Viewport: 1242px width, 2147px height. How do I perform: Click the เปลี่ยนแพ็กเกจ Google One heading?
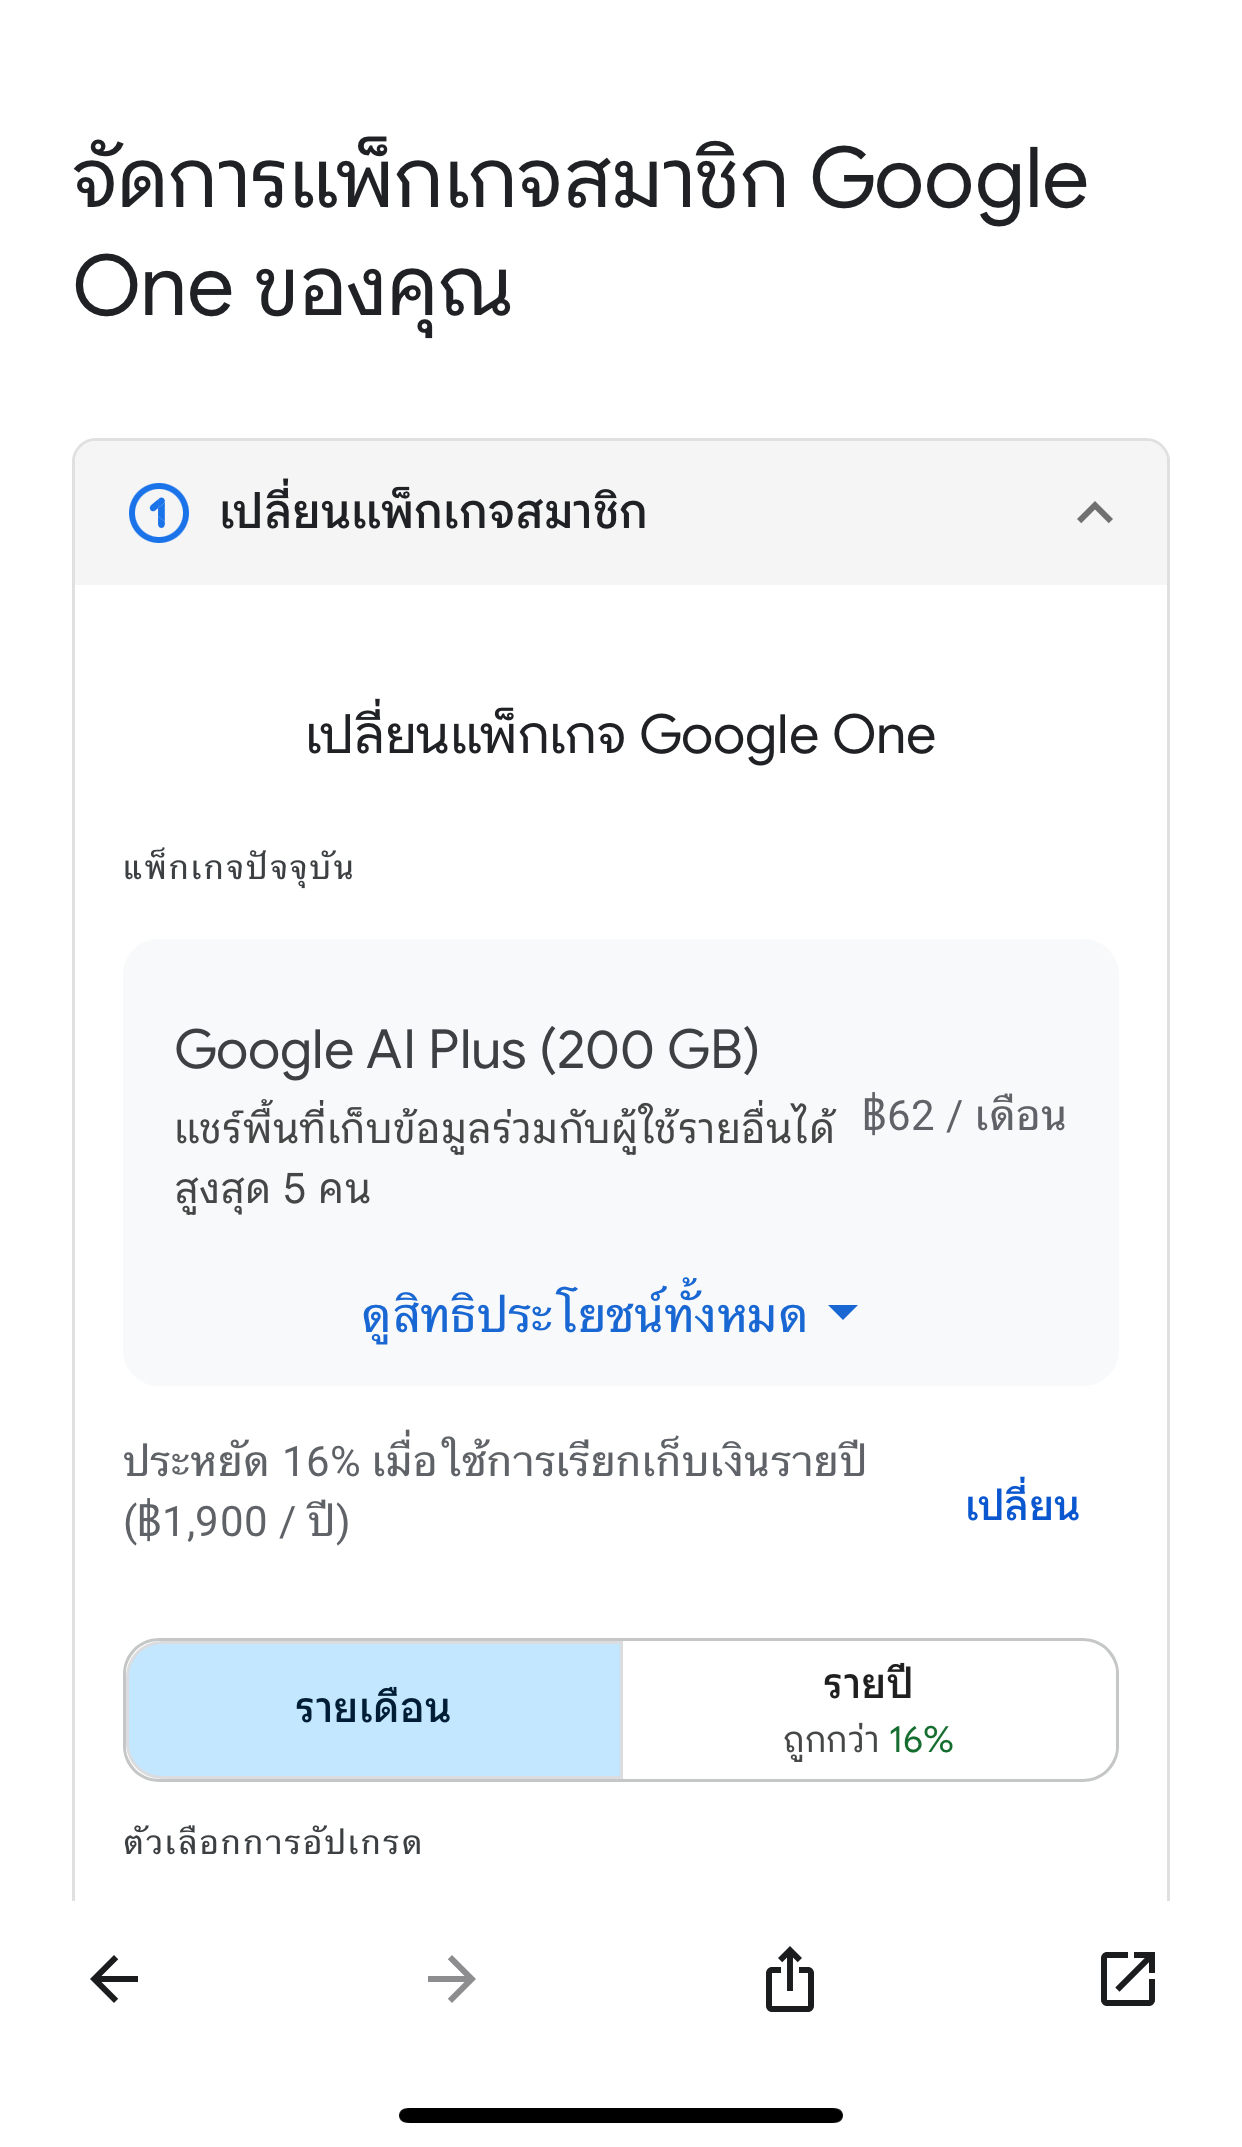tap(620, 736)
